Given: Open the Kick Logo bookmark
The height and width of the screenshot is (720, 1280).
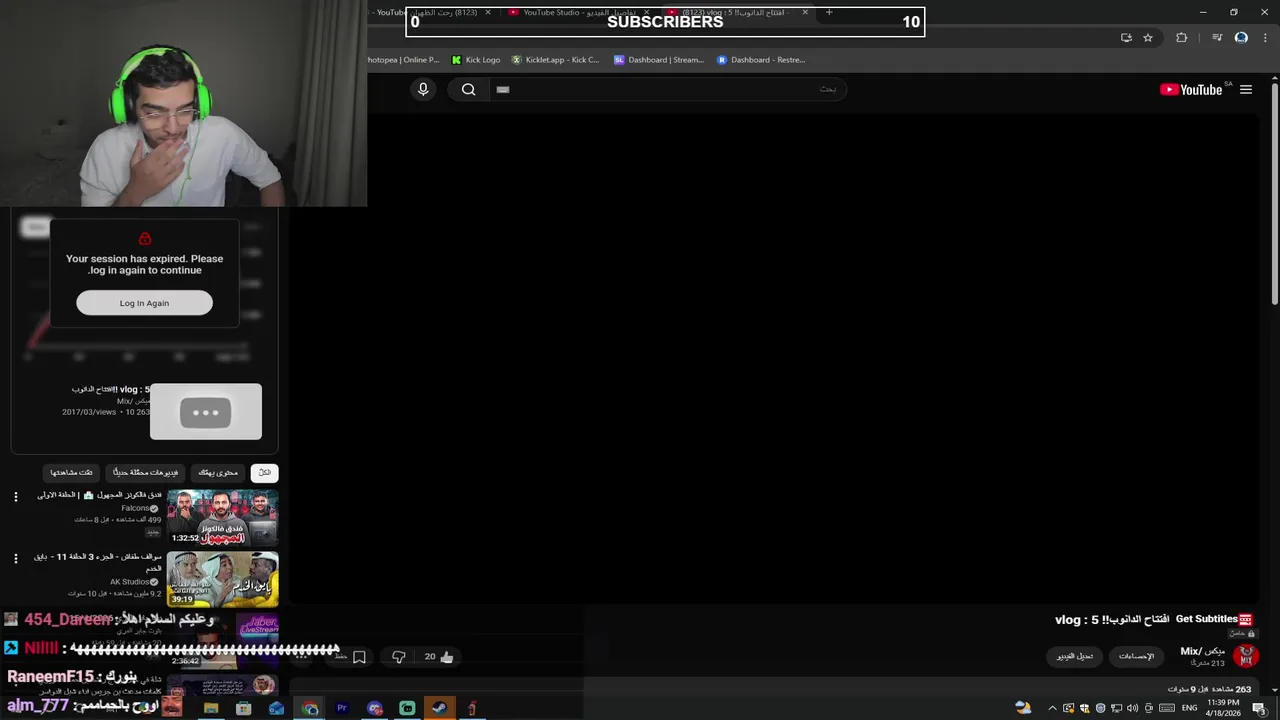Looking at the screenshot, I should tap(476, 60).
